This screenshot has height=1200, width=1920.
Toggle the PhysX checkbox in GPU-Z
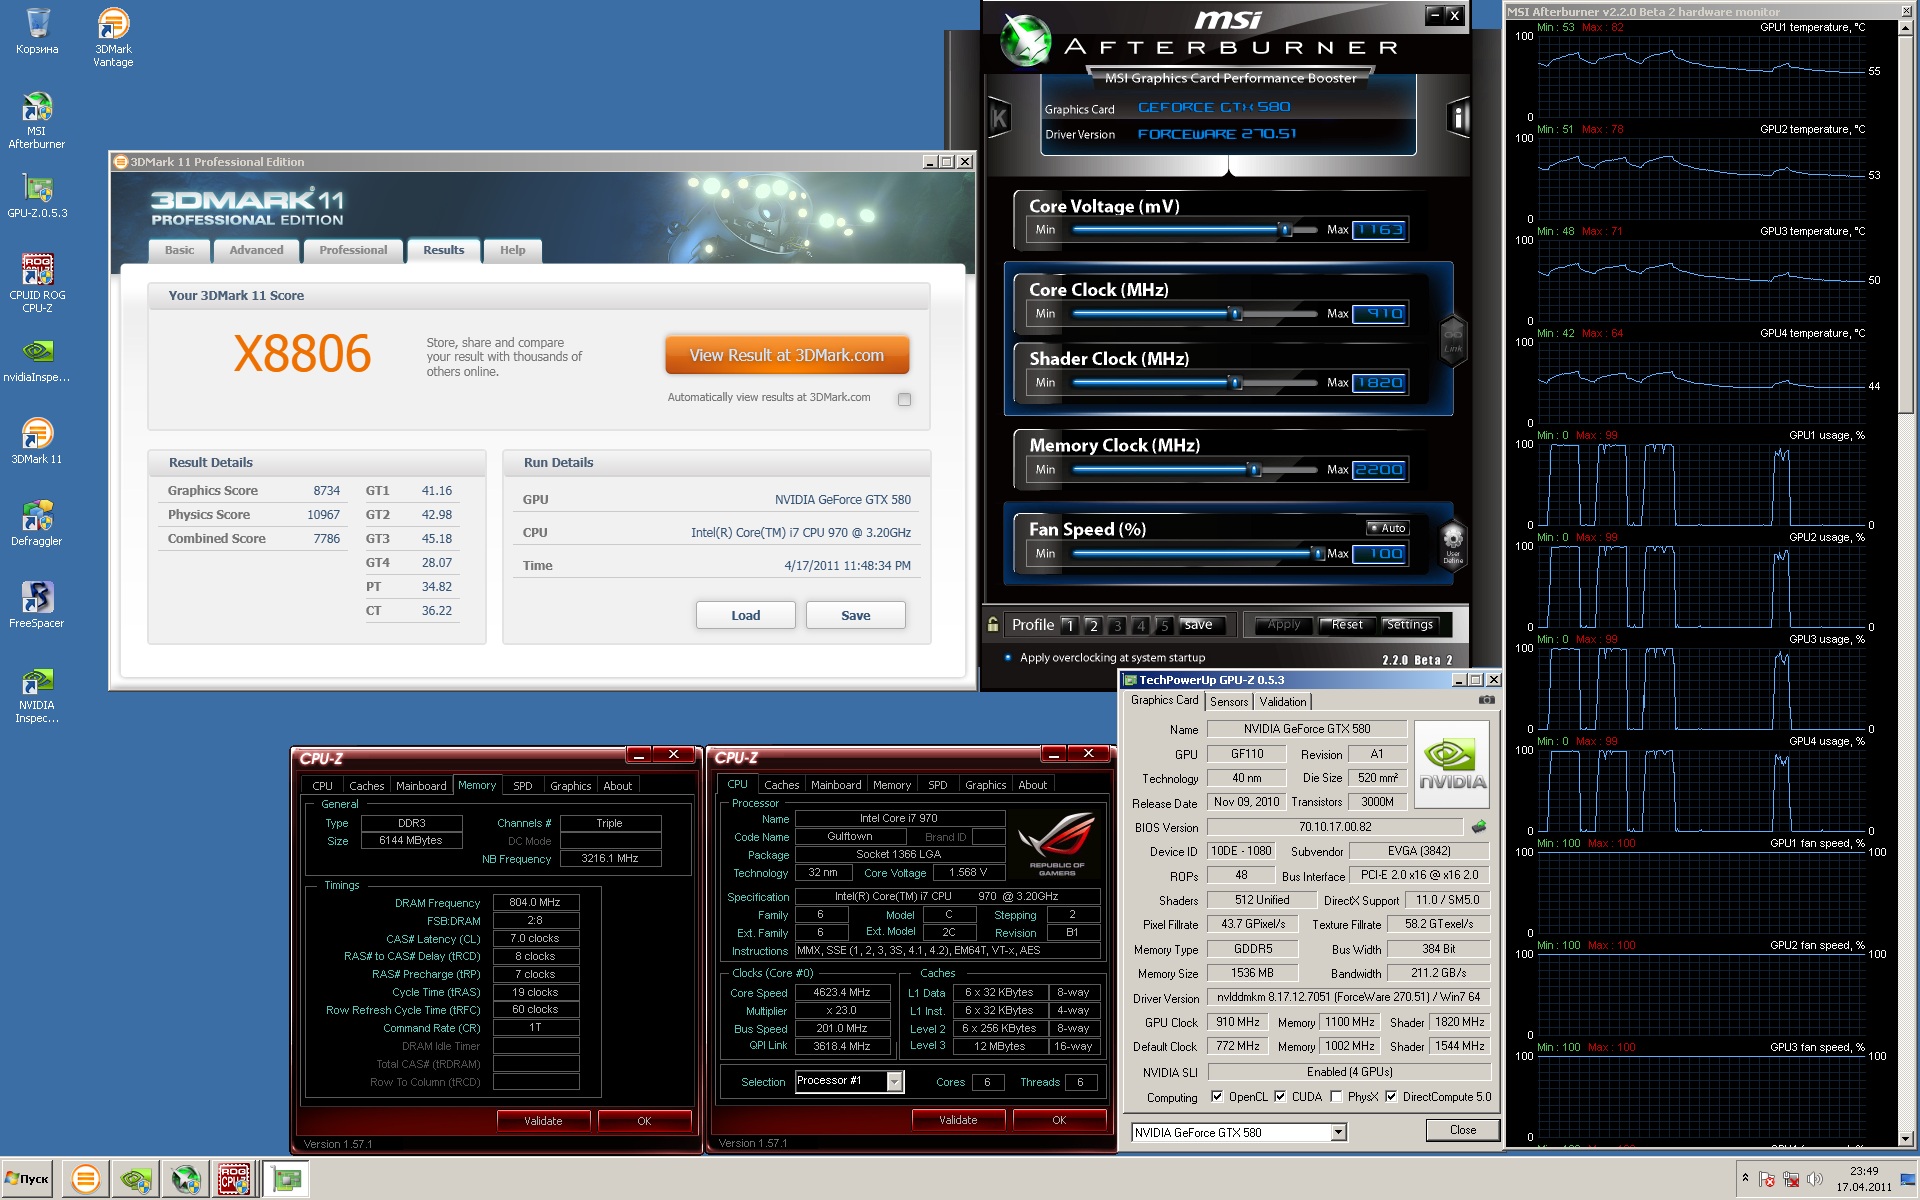pos(1336,1097)
